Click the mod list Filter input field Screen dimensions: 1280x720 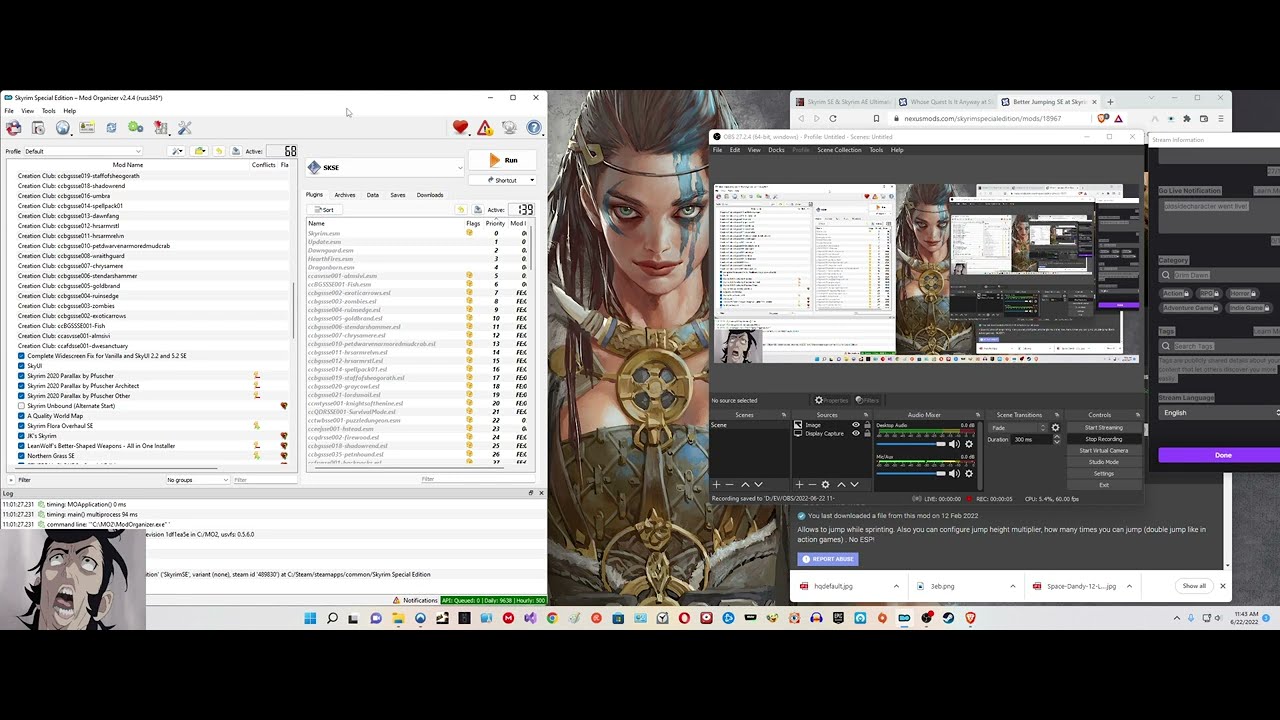[264, 480]
